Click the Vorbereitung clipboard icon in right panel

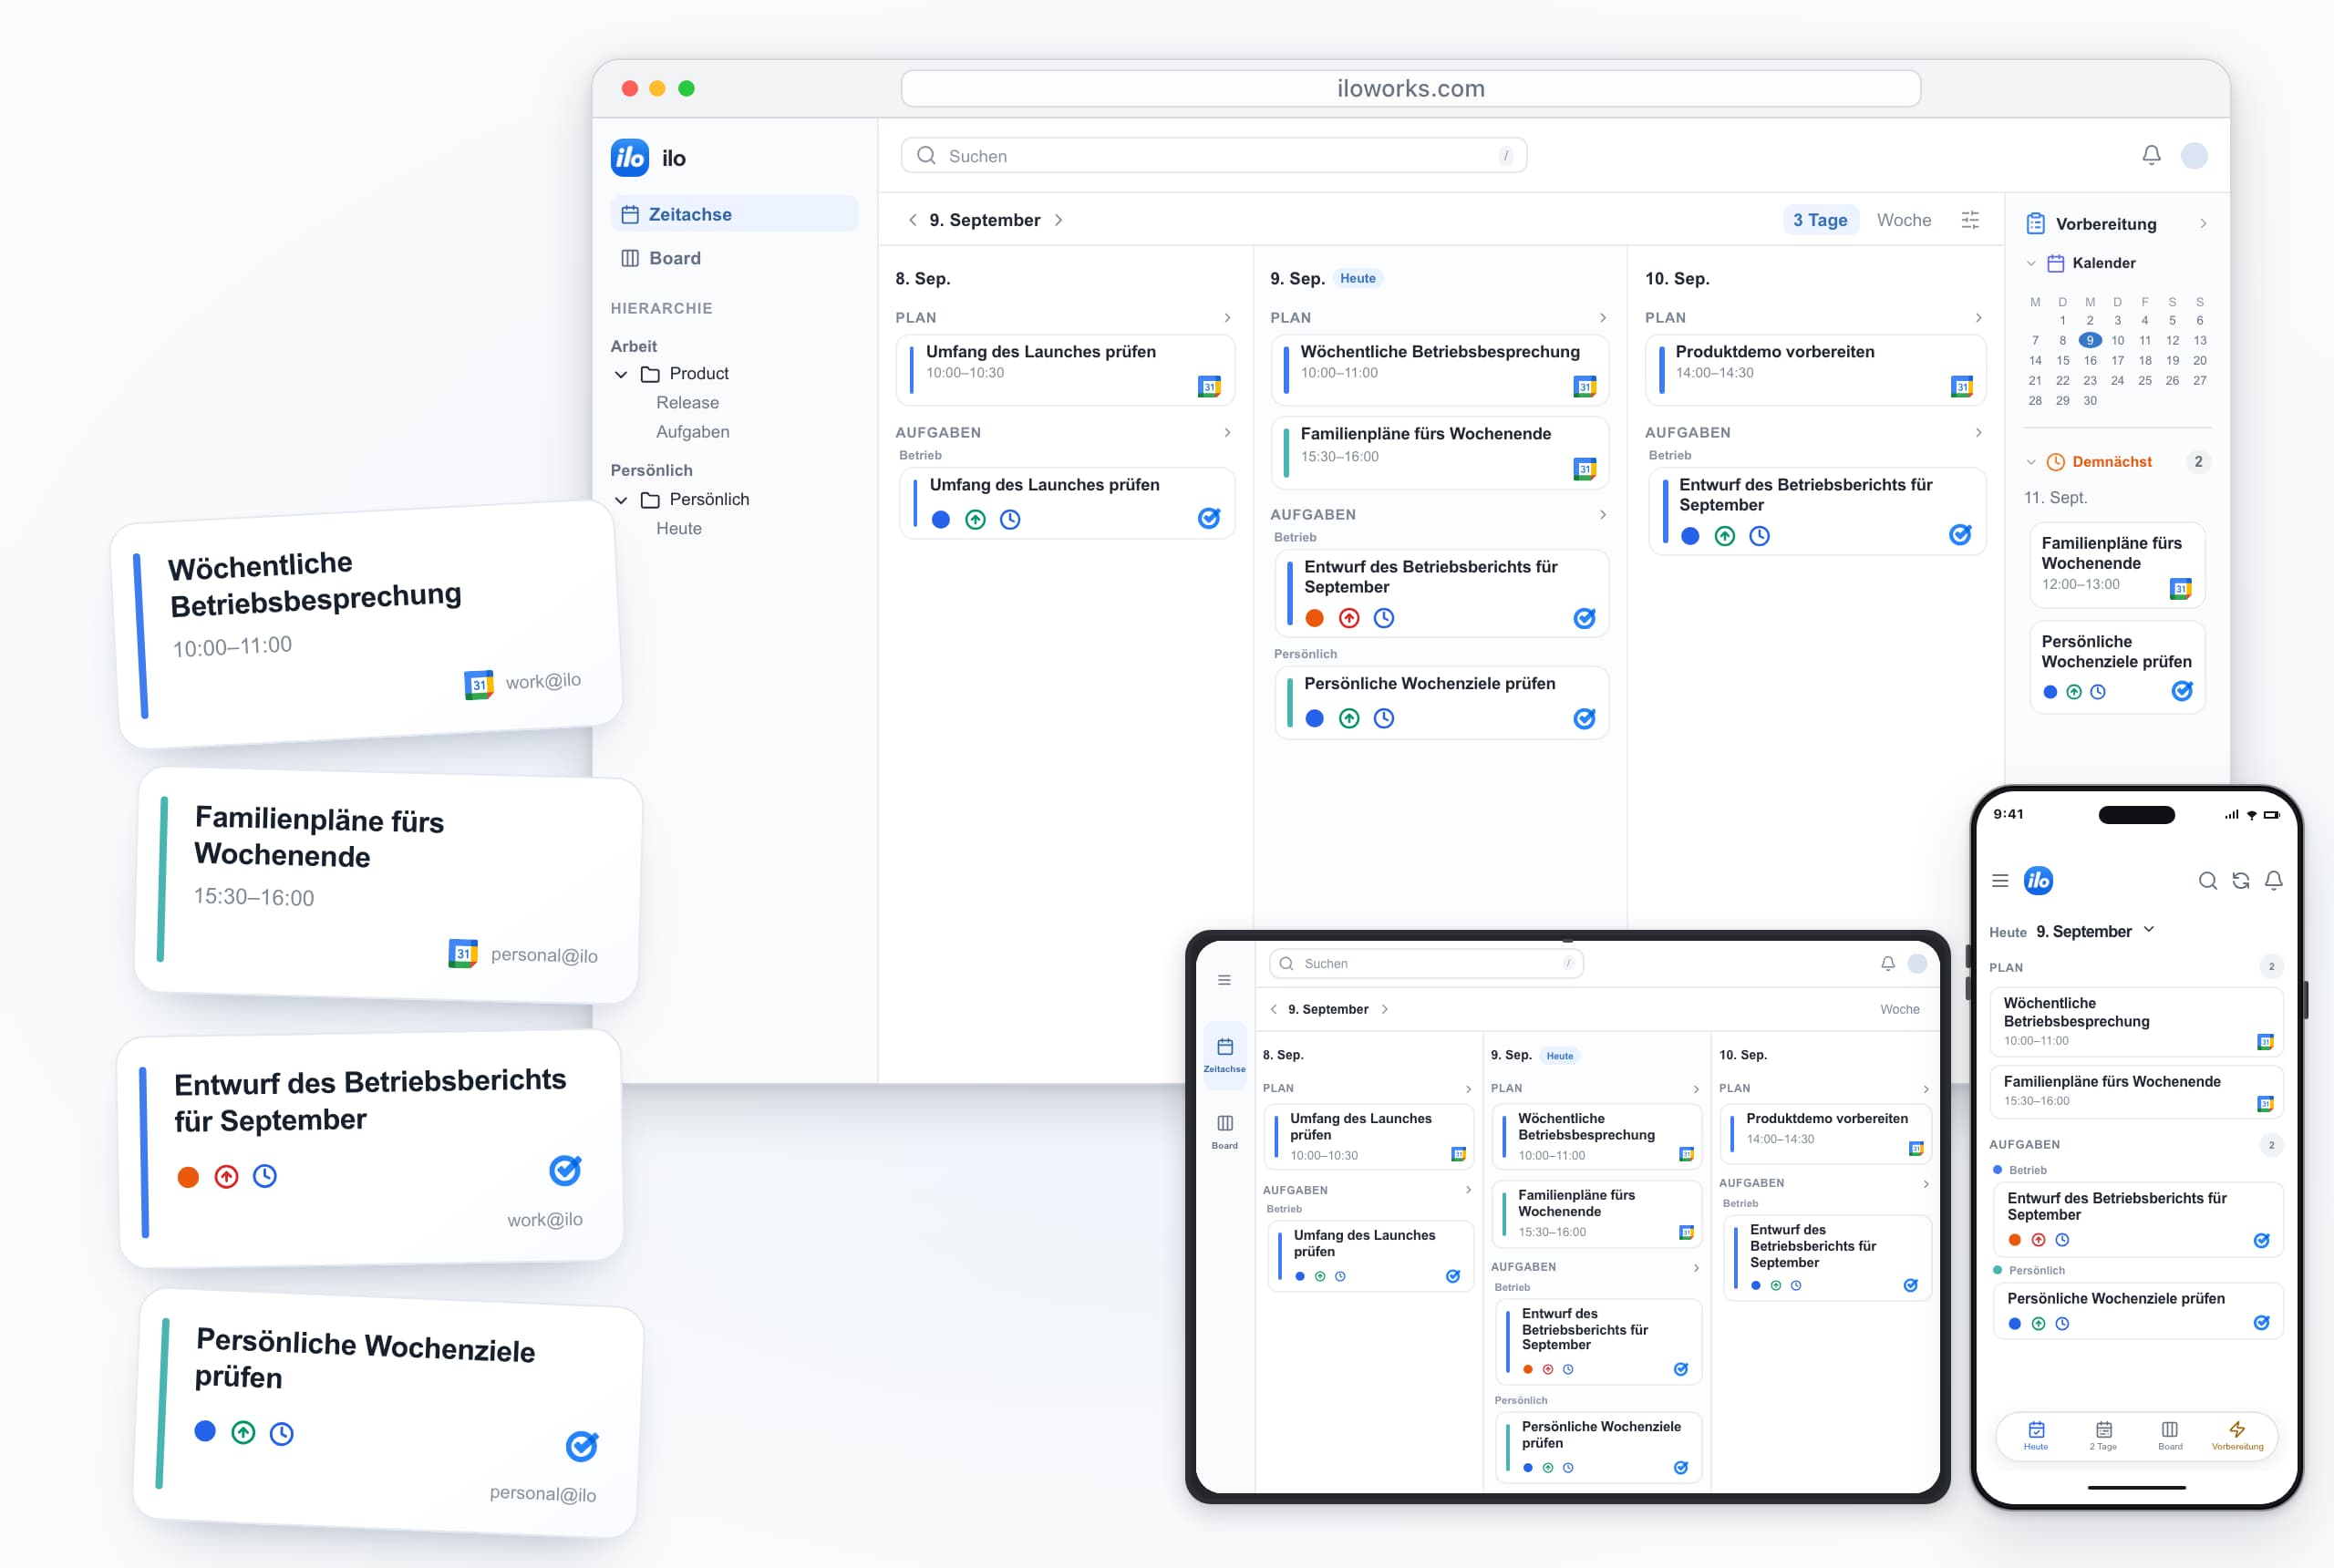click(2035, 224)
